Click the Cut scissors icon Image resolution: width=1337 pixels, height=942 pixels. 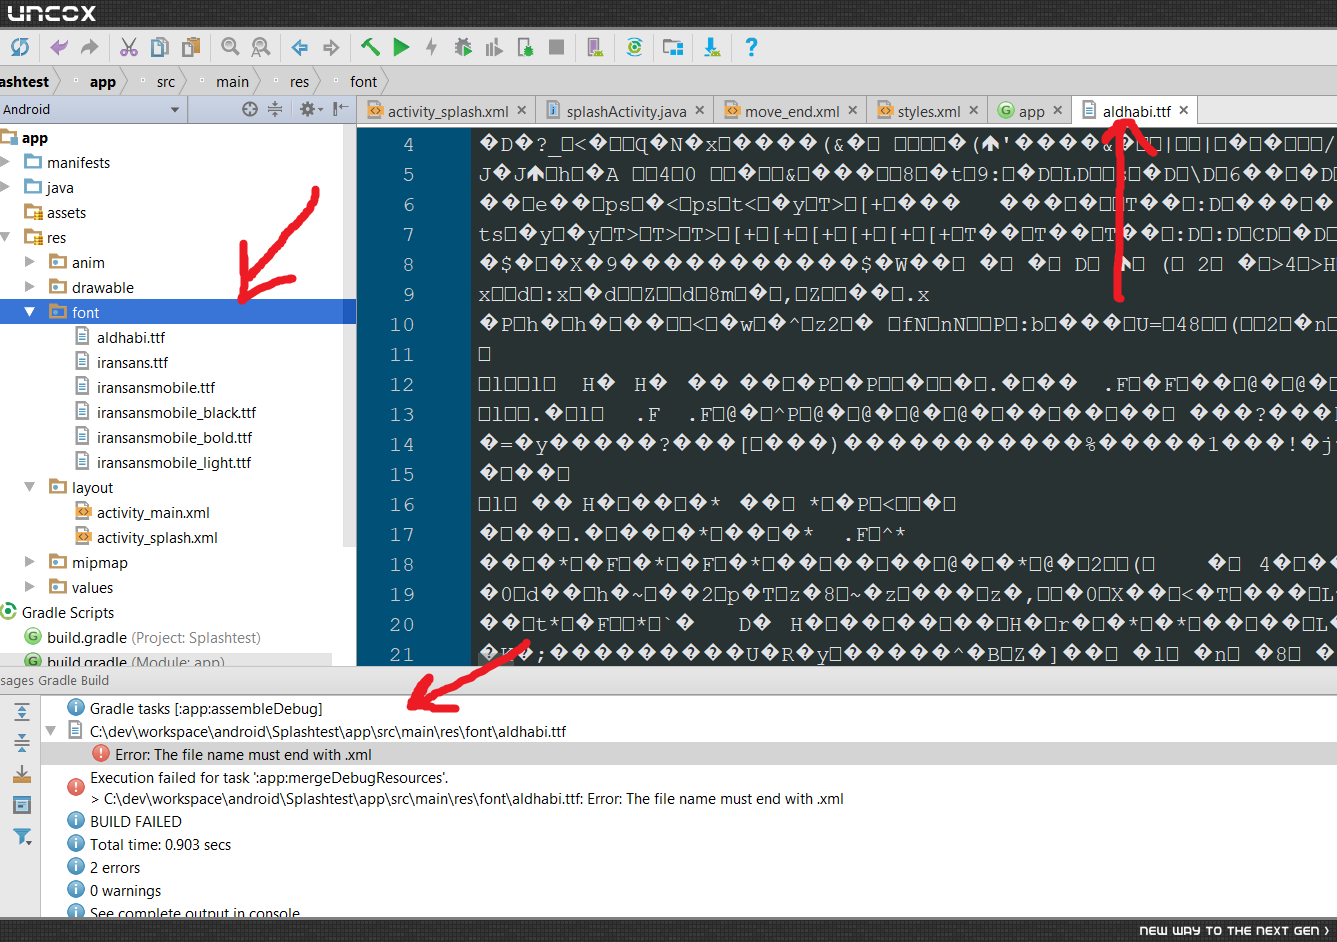coord(129,47)
